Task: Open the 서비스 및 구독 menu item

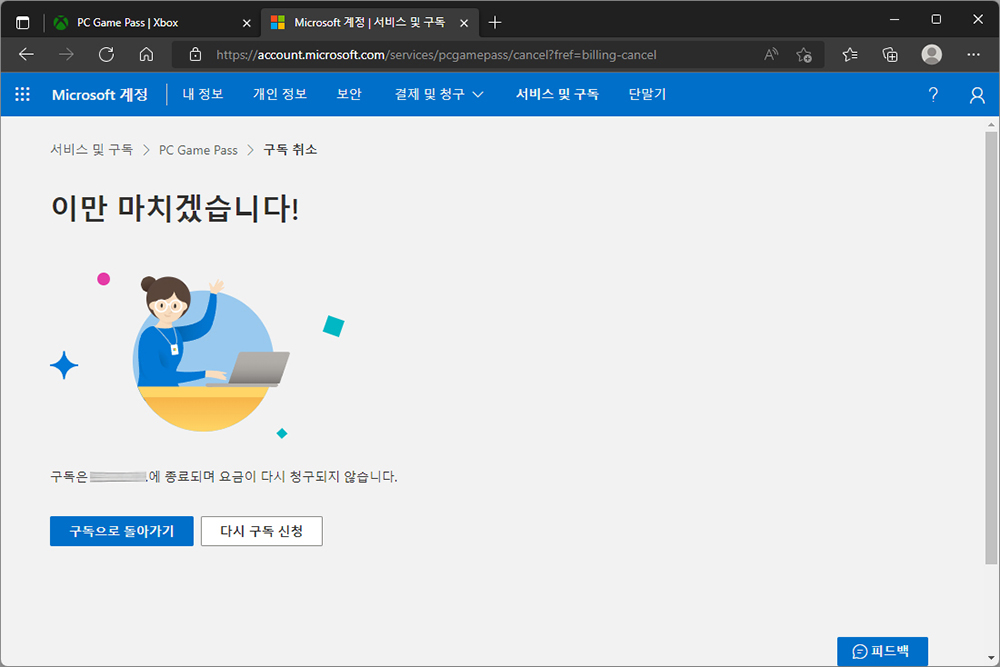Action: tap(557, 94)
